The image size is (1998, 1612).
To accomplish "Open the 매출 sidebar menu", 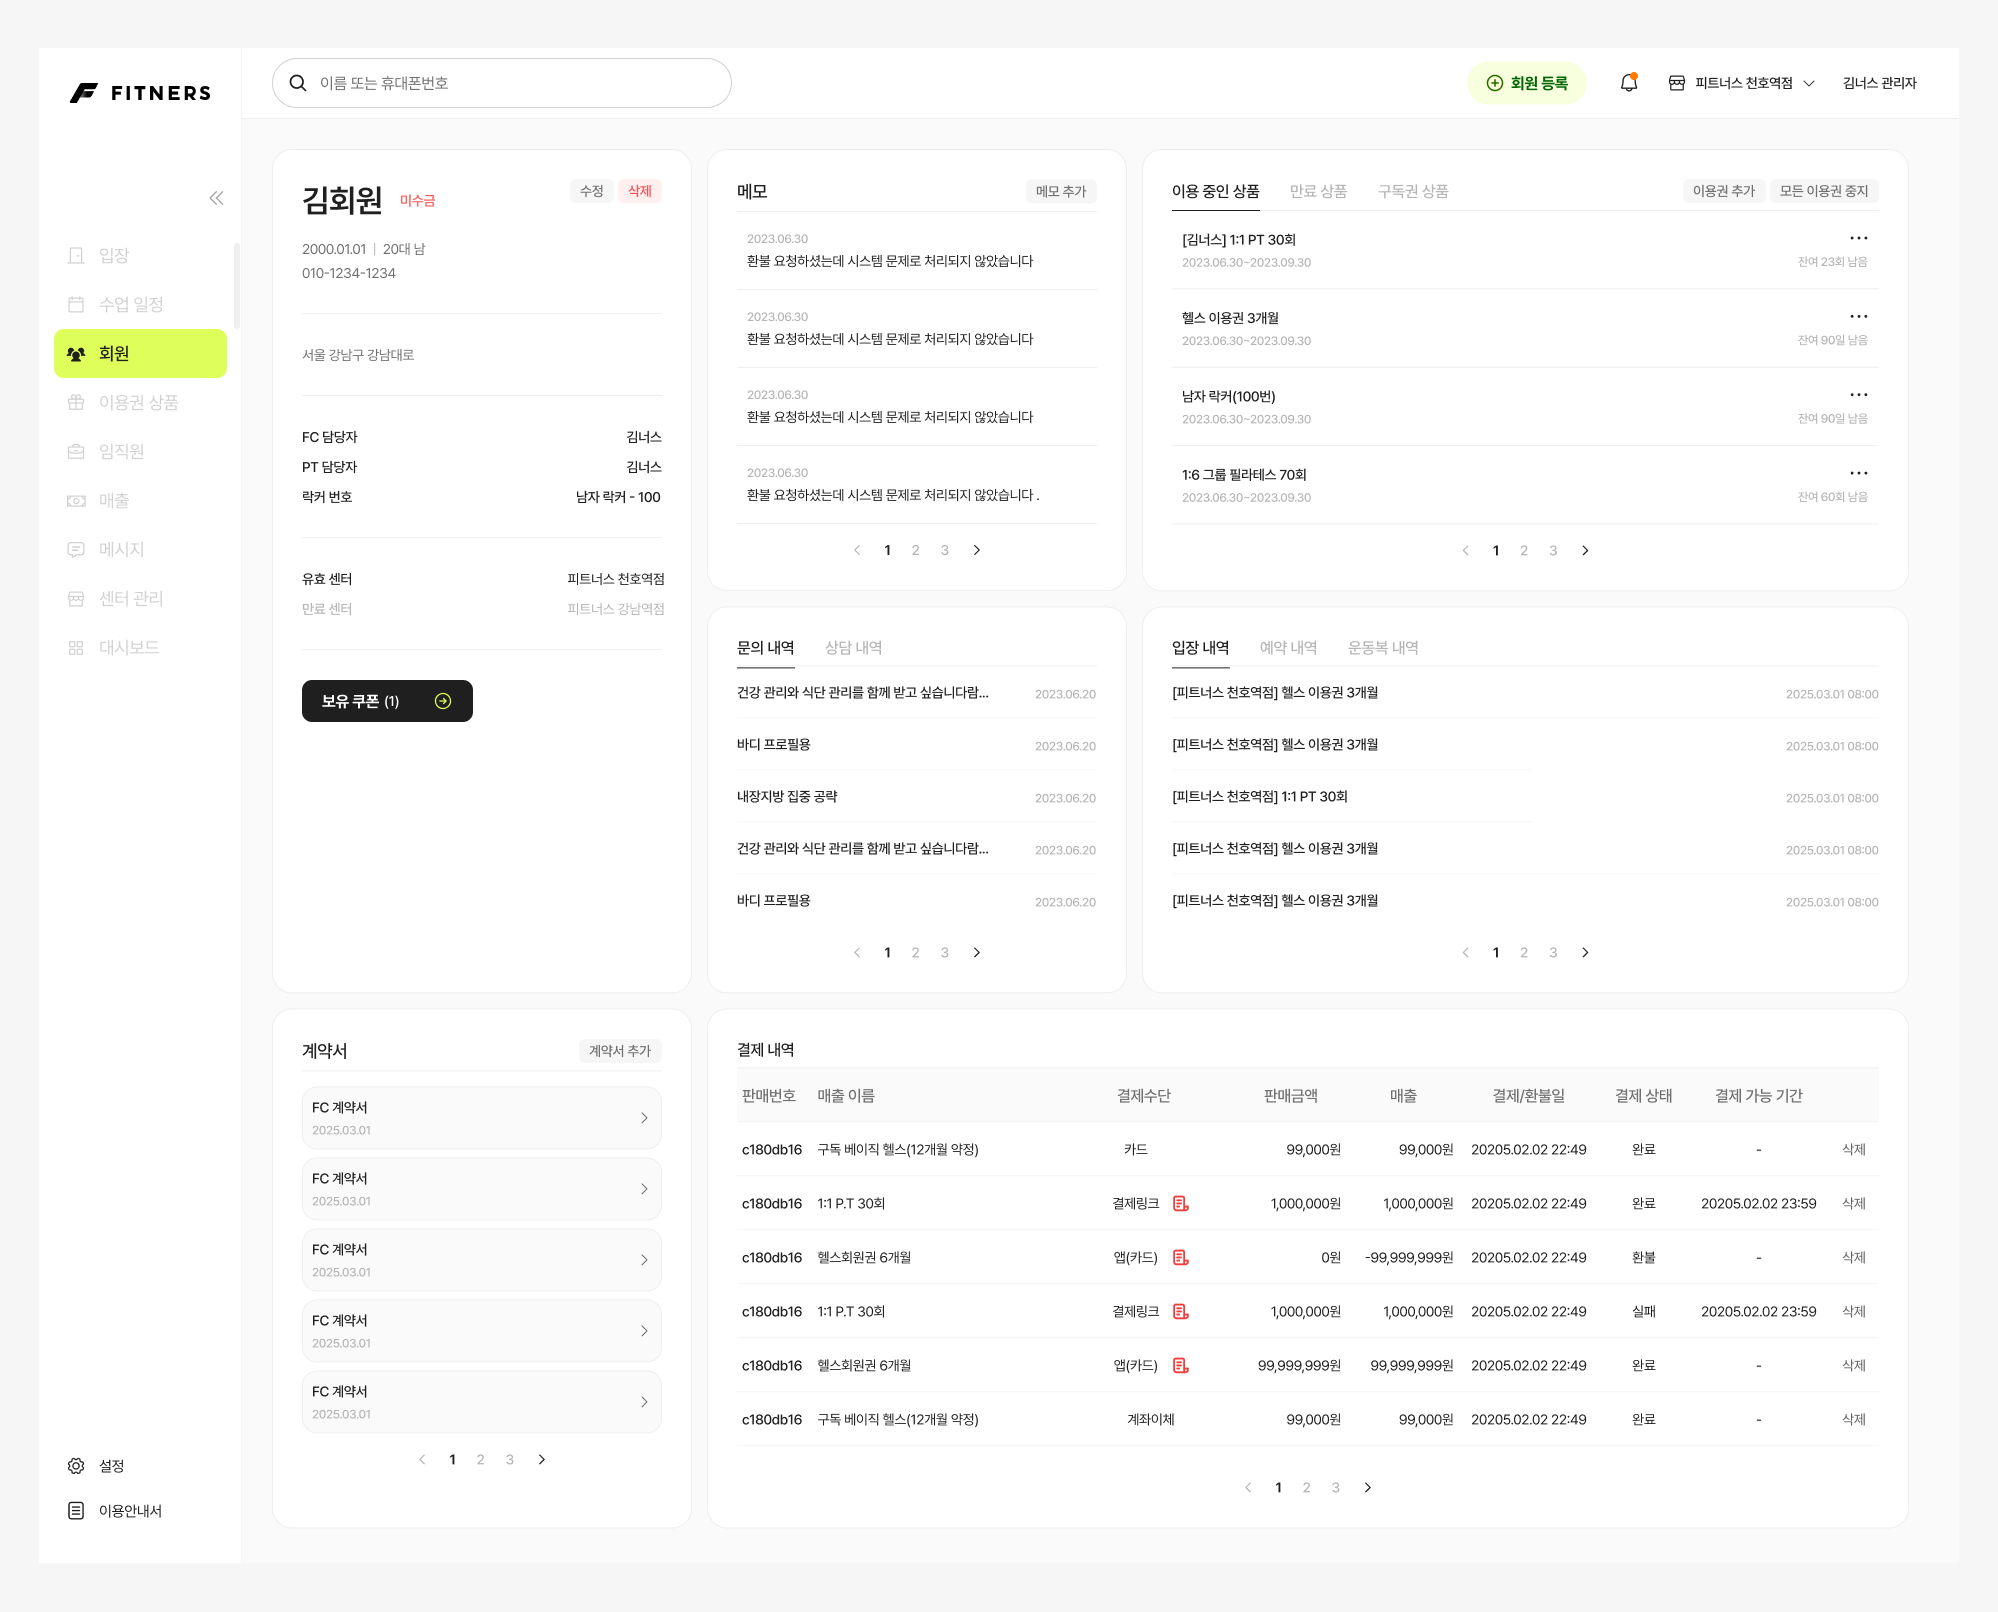I will [x=140, y=500].
